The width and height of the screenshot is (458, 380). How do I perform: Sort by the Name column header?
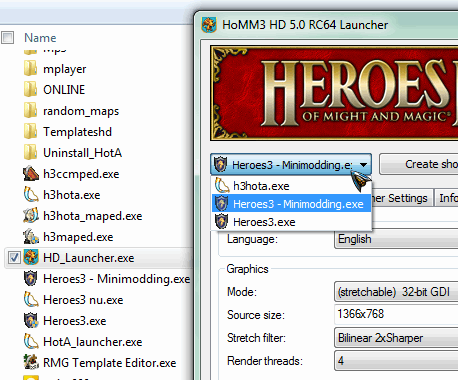[x=40, y=38]
